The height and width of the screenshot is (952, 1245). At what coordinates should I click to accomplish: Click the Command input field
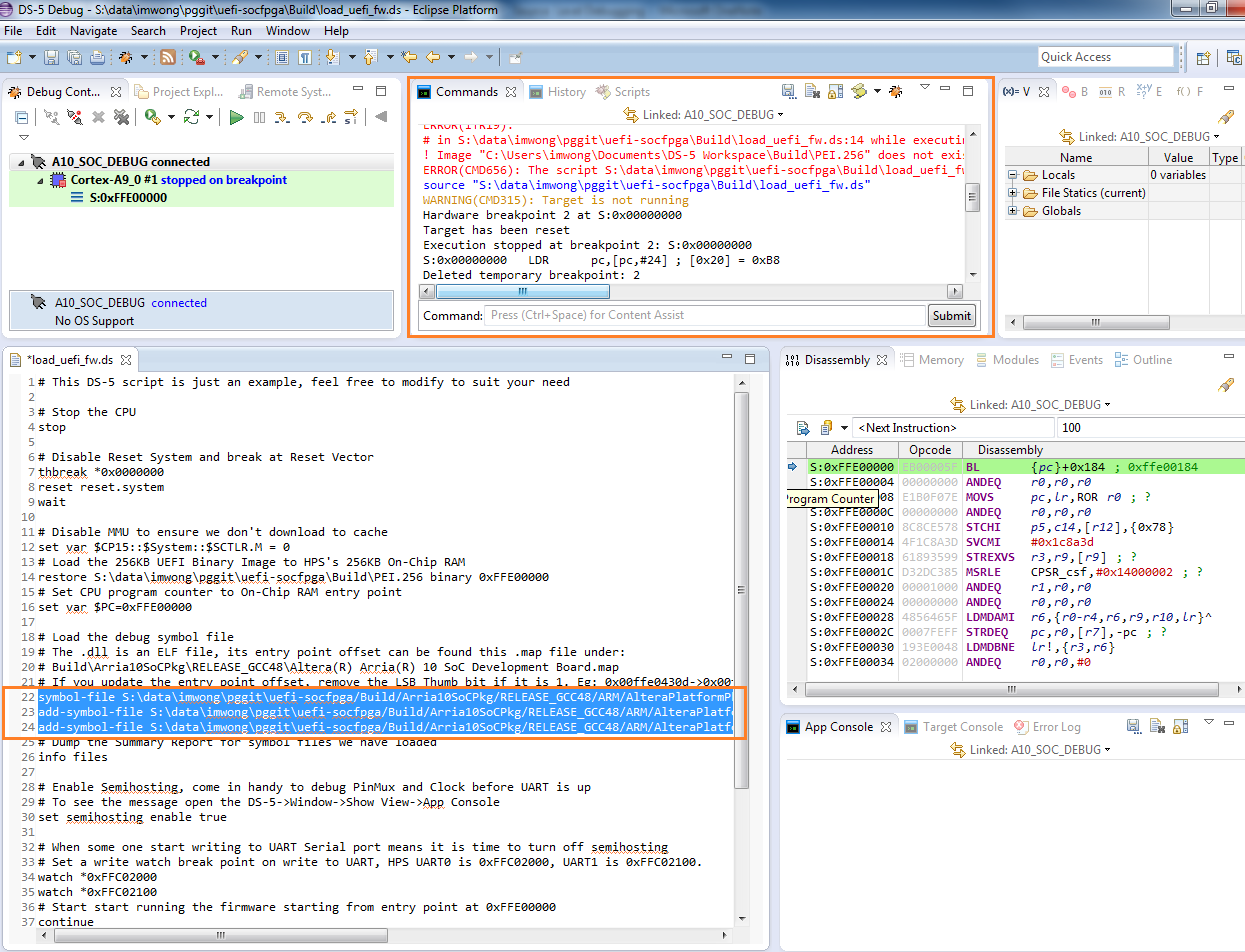[705, 315]
